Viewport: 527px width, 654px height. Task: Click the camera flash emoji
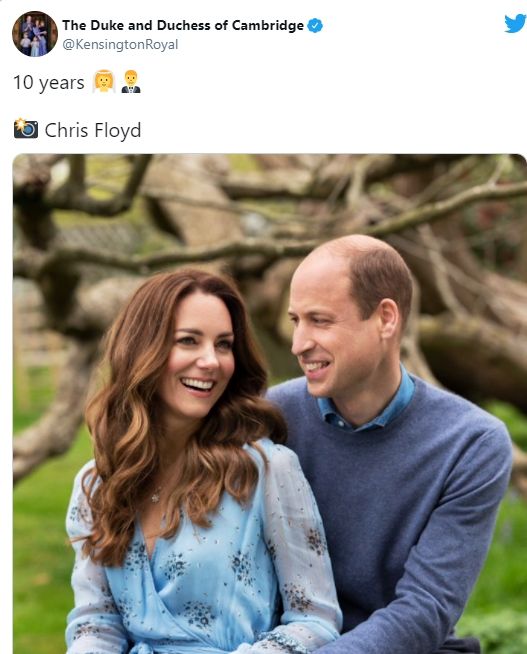pos(26,128)
